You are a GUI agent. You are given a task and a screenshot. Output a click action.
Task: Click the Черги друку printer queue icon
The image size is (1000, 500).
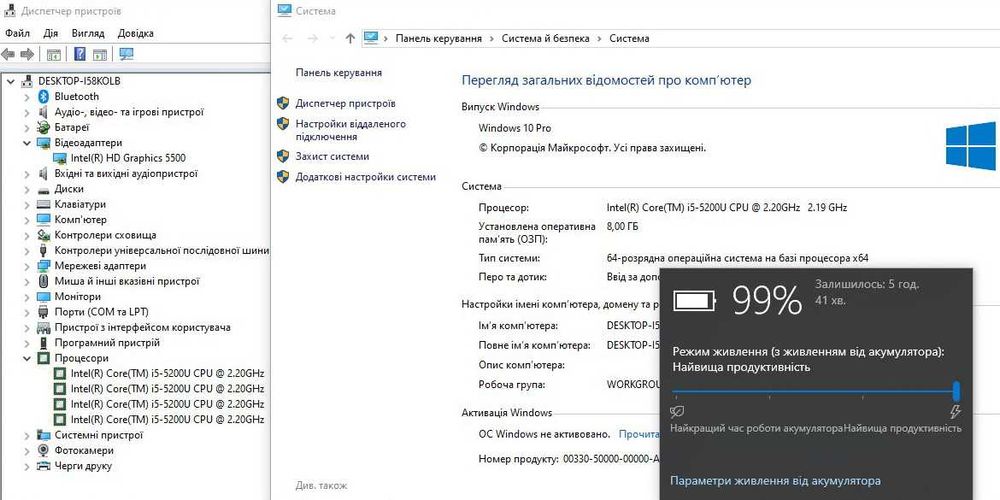point(43,466)
